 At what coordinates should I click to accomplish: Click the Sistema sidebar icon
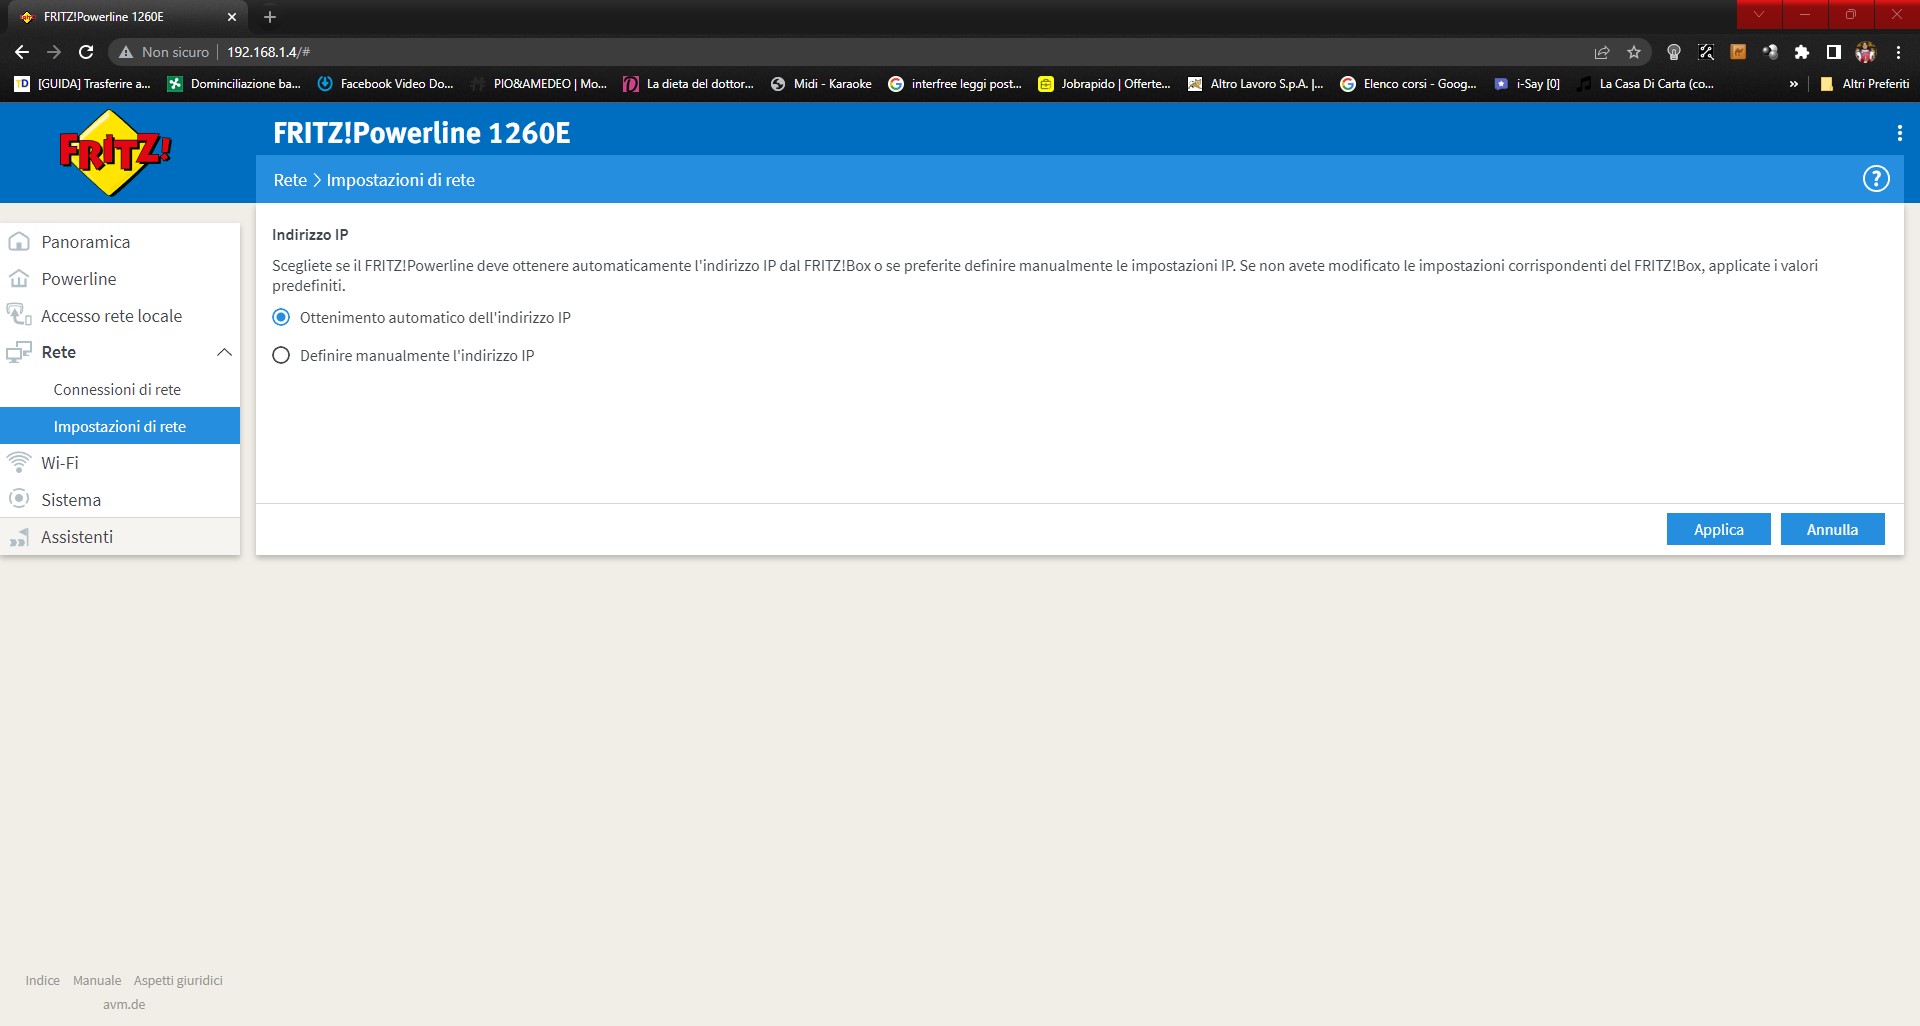[19, 499]
